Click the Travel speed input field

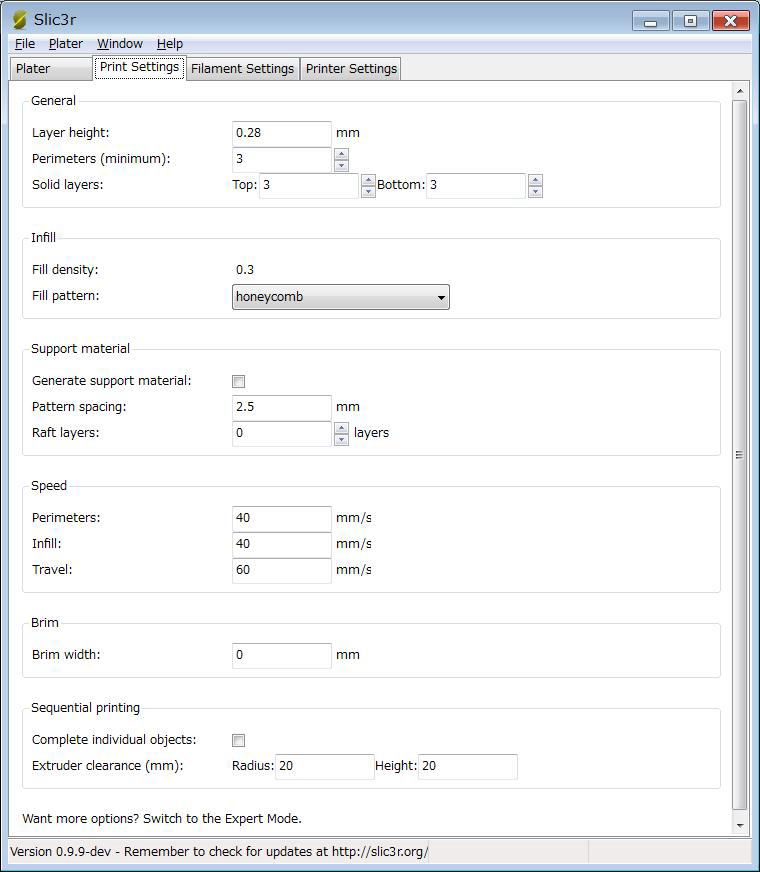coord(281,570)
